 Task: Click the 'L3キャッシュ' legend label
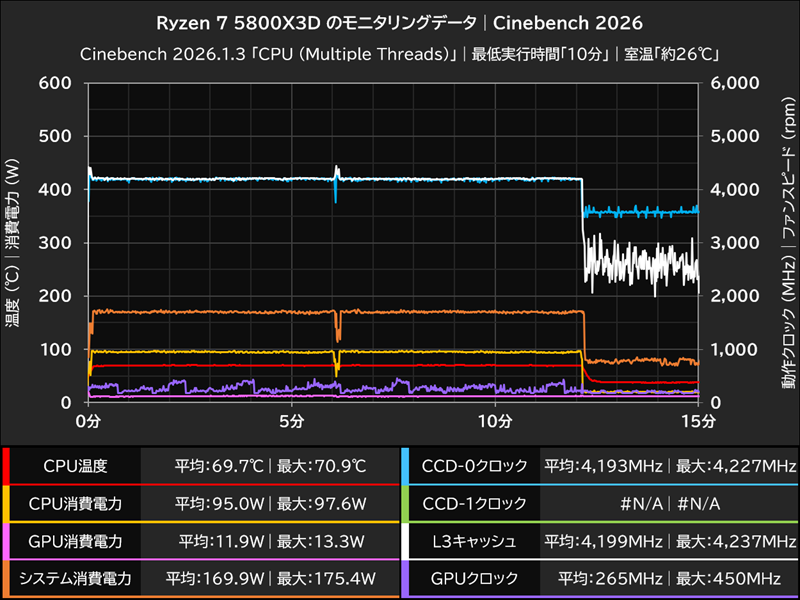474,541
